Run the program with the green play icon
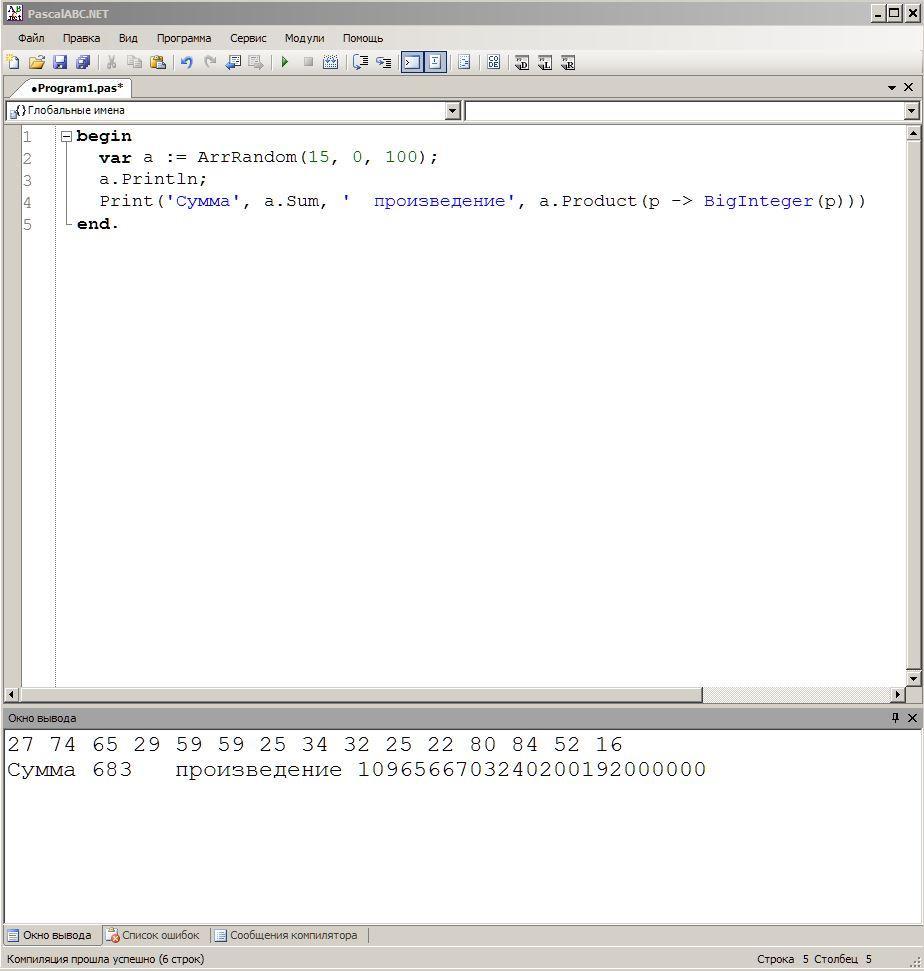The width and height of the screenshot is (924, 971). click(285, 62)
